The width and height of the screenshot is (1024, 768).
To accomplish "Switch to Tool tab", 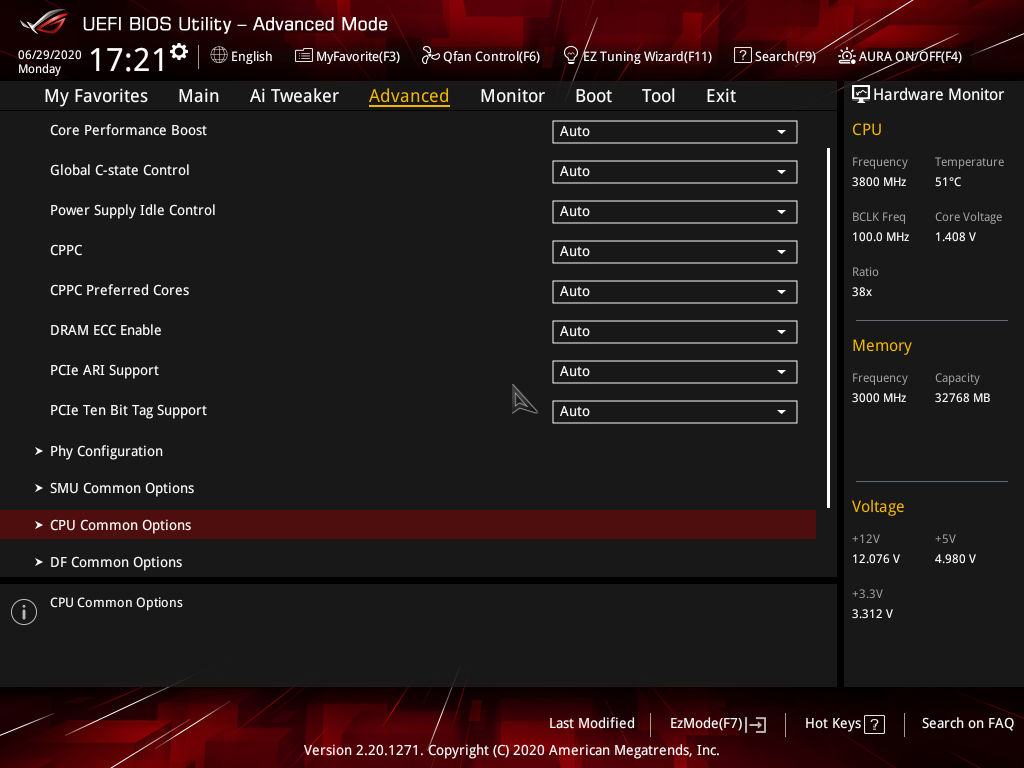I will click(658, 96).
